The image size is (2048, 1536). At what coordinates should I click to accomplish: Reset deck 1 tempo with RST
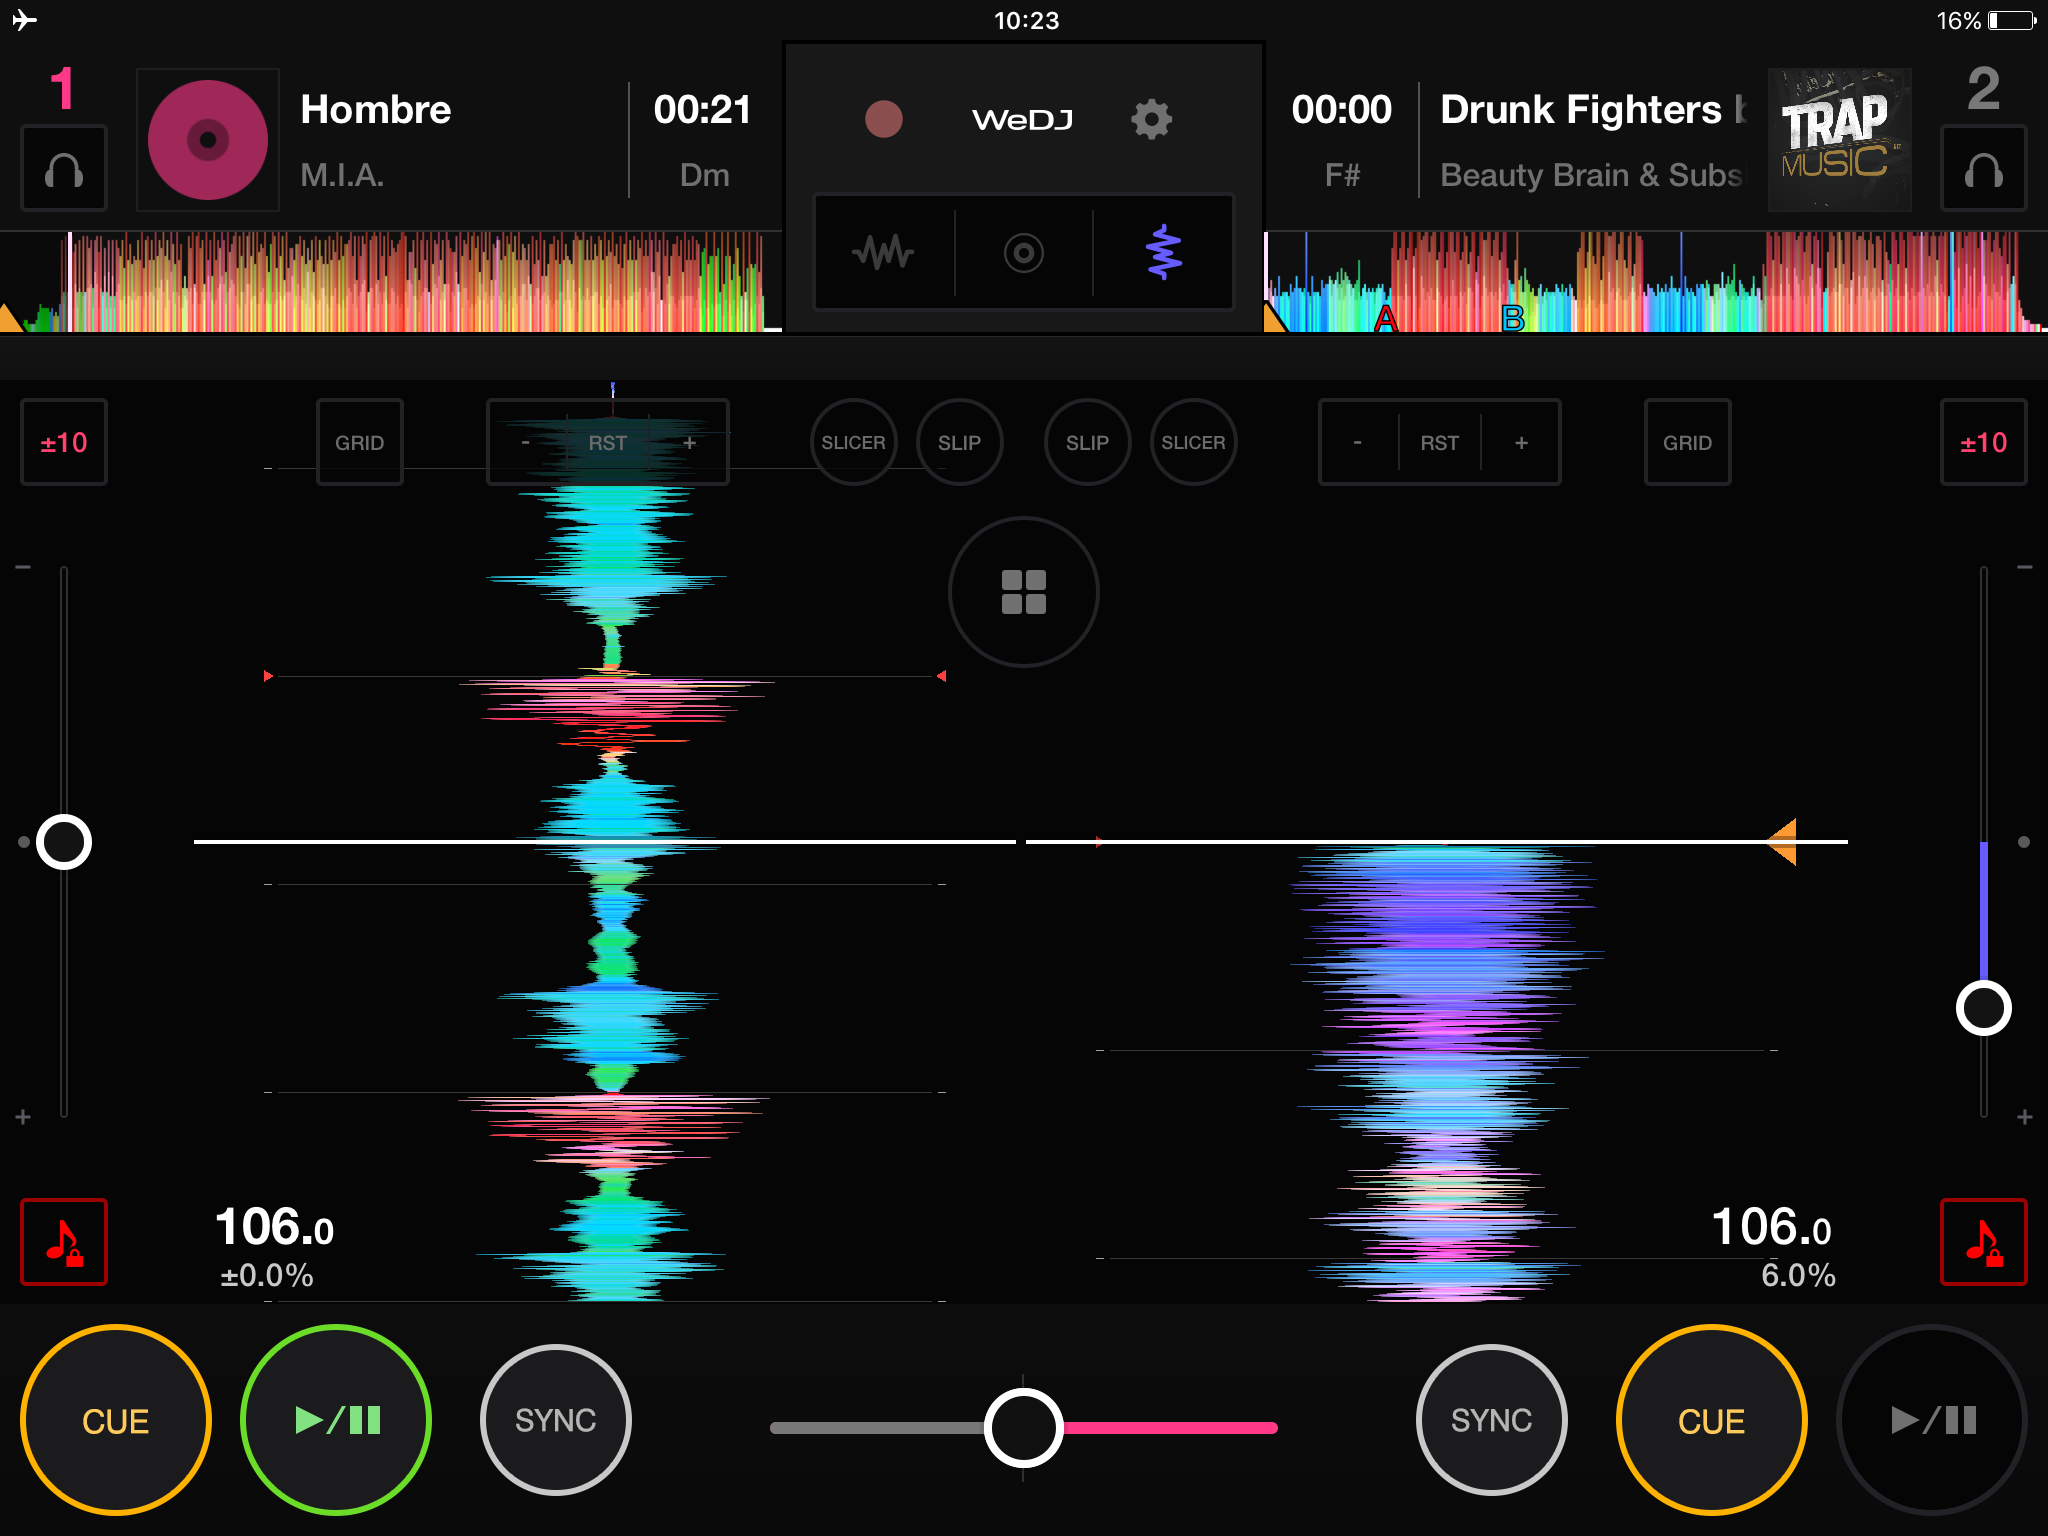[x=608, y=442]
